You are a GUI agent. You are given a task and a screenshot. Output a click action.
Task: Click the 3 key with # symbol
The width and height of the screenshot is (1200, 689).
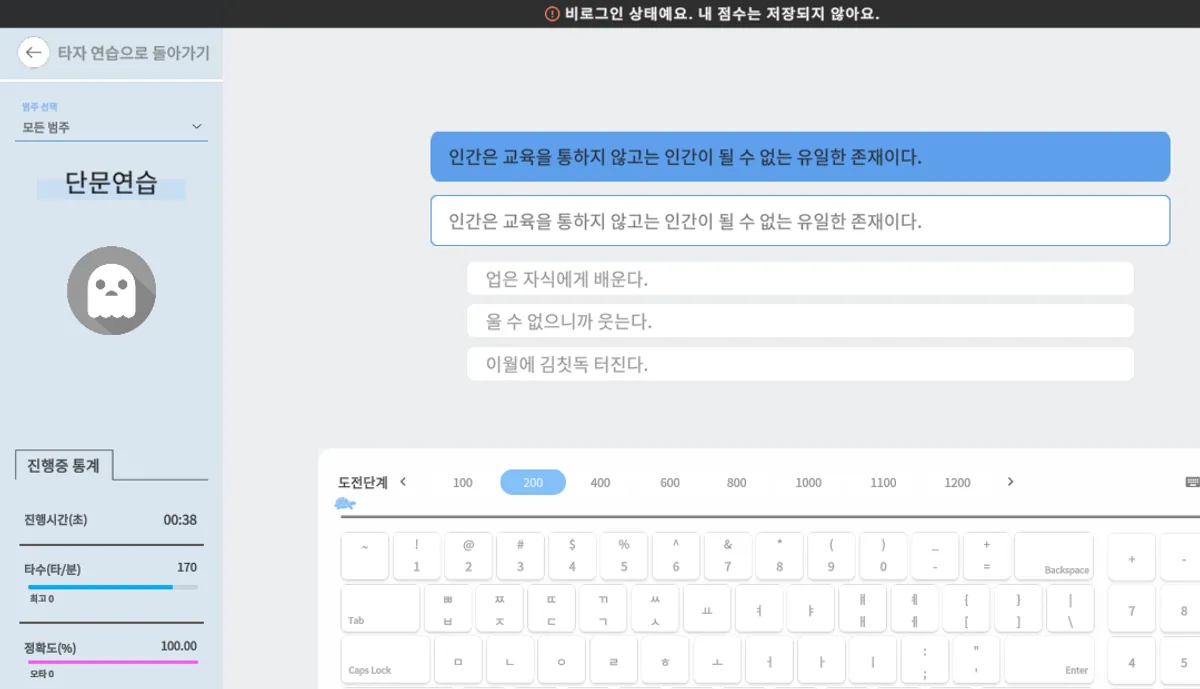(520, 556)
